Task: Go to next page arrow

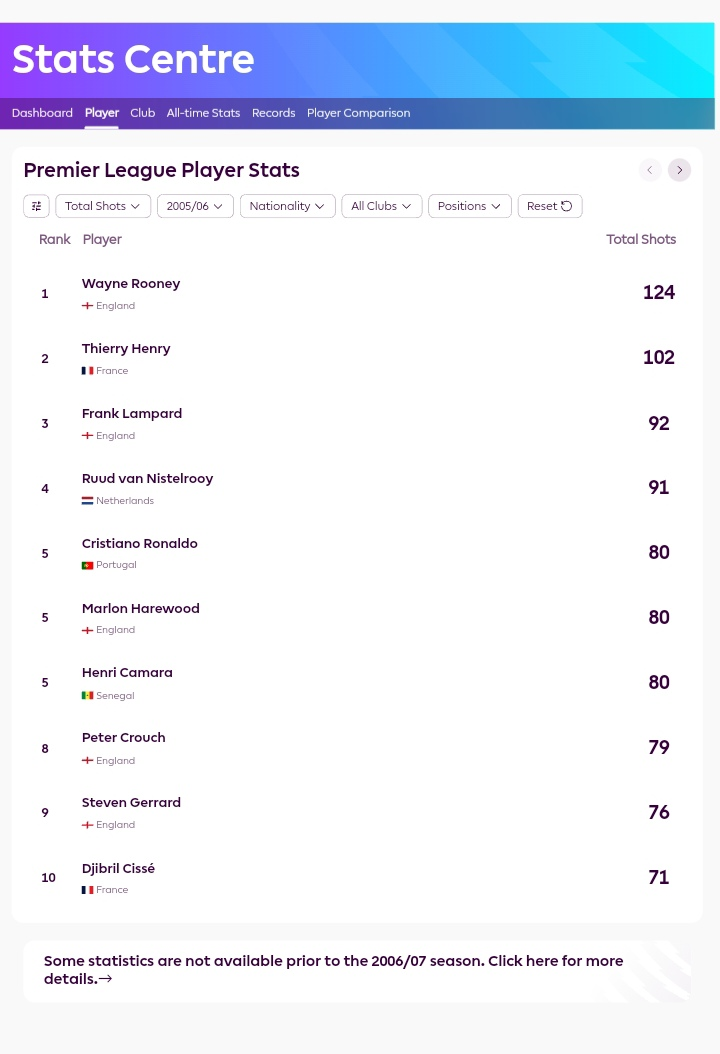Action: (x=679, y=170)
